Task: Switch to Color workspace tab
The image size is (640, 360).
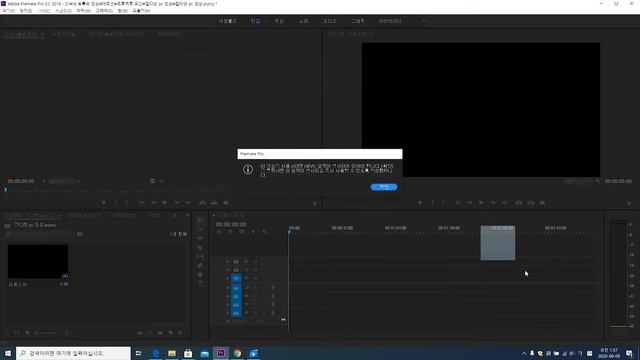Action: pos(279,21)
